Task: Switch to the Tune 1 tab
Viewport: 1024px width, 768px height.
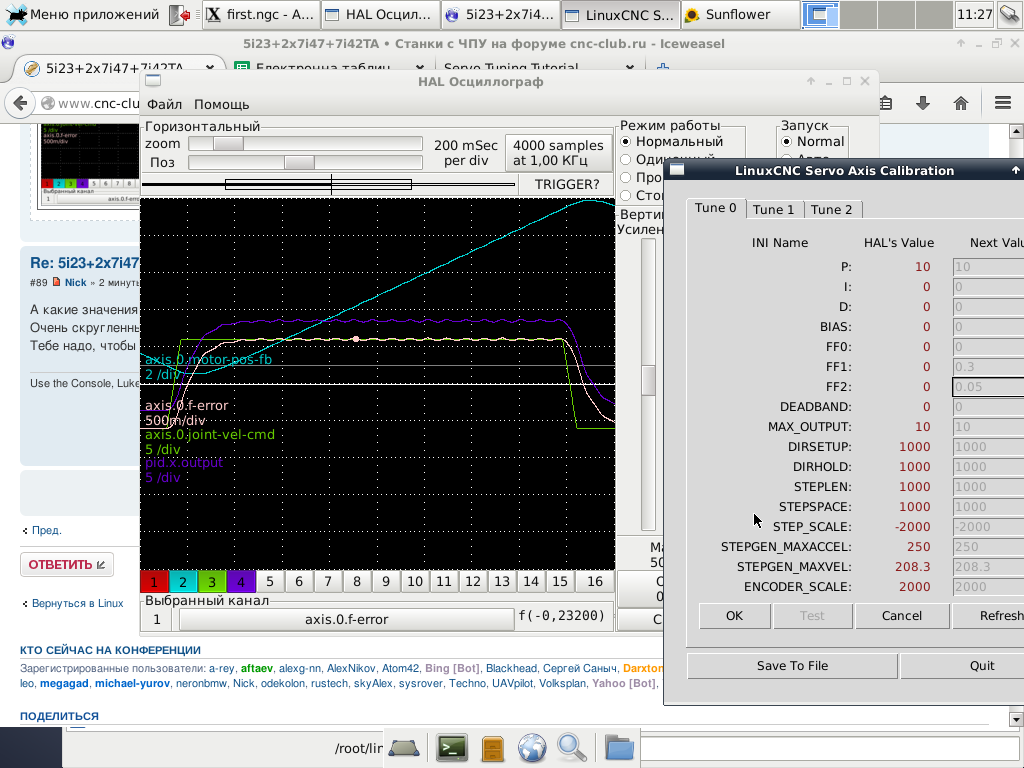Action: coord(774,209)
